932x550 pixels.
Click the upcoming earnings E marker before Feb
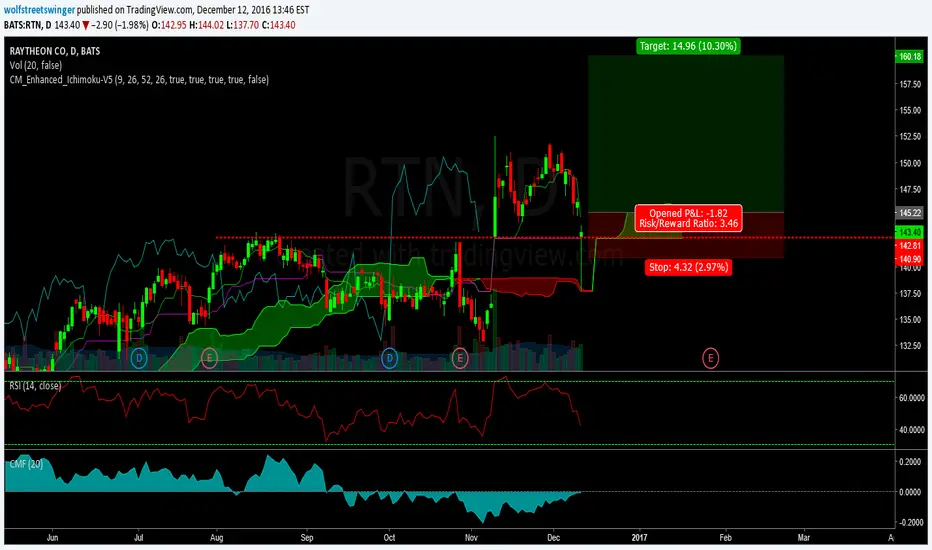click(710, 358)
